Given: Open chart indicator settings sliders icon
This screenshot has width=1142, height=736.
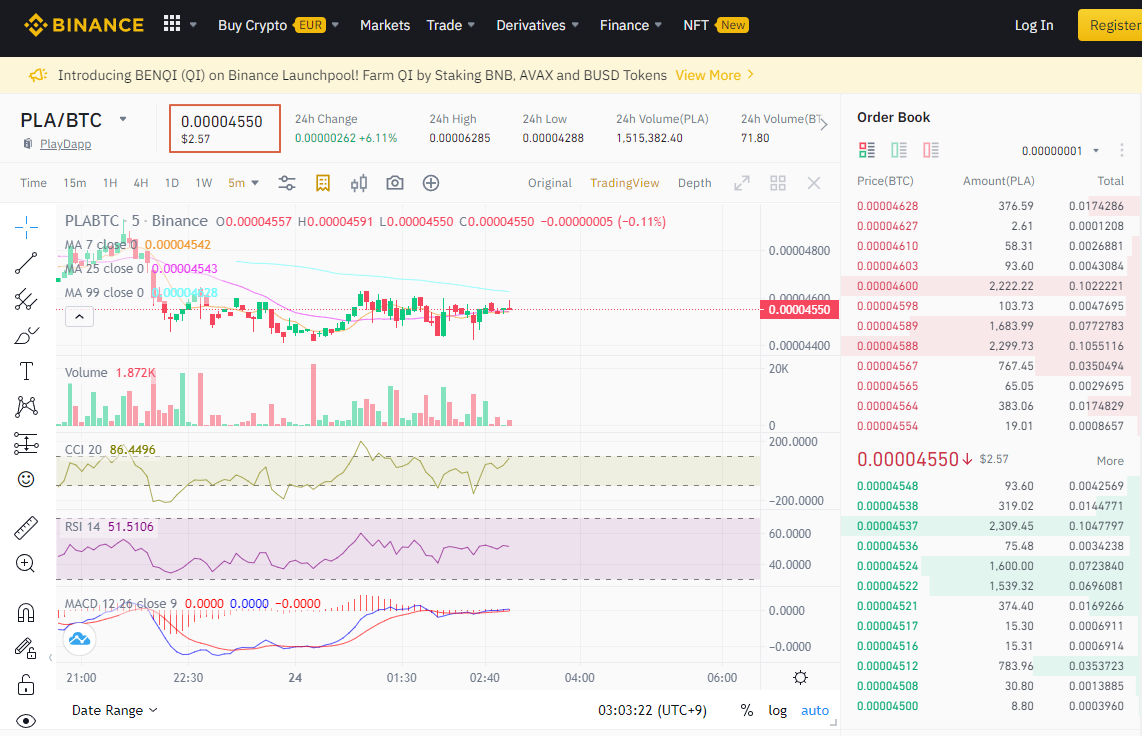Looking at the screenshot, I should pyautogui.click(x=287, y=183).
